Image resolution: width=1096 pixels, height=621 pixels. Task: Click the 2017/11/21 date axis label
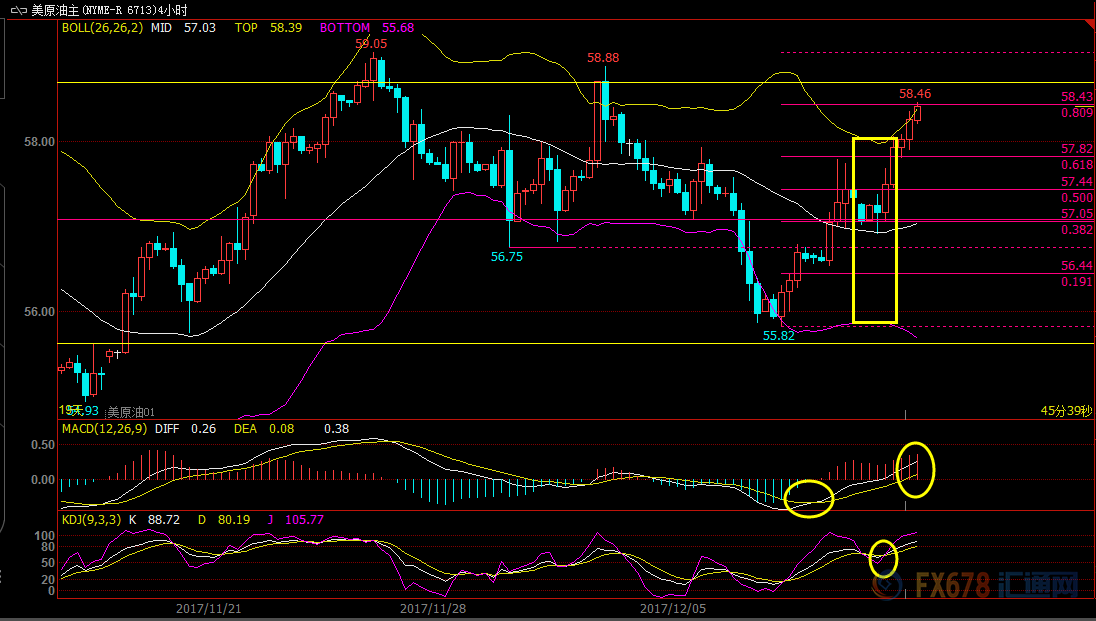pyautogui.click(x=208, y=609)
